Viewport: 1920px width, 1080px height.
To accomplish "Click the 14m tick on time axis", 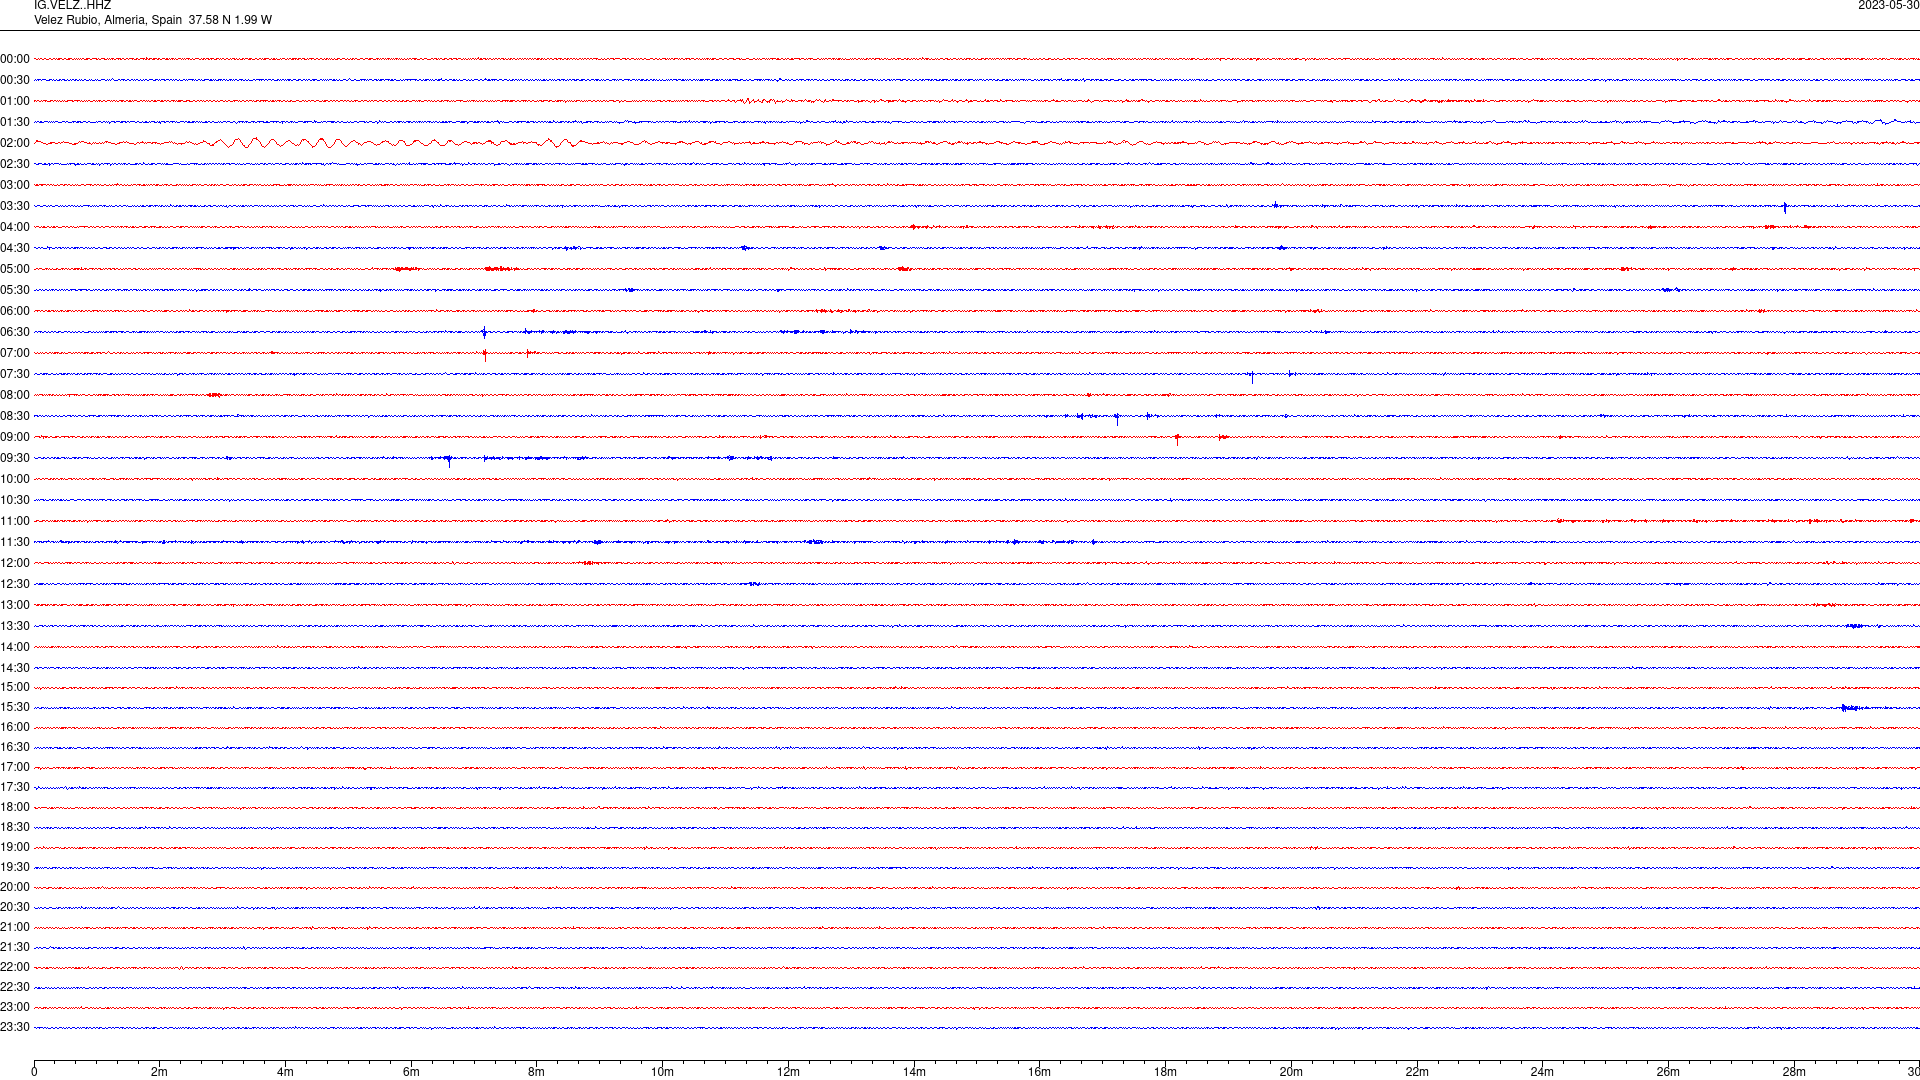I will pyautogui.click(x=914, y=1072).
